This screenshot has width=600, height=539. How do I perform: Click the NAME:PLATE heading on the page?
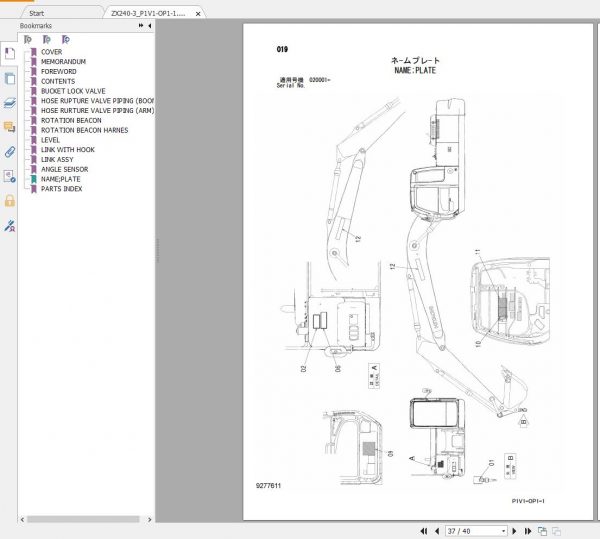[415, 70]
